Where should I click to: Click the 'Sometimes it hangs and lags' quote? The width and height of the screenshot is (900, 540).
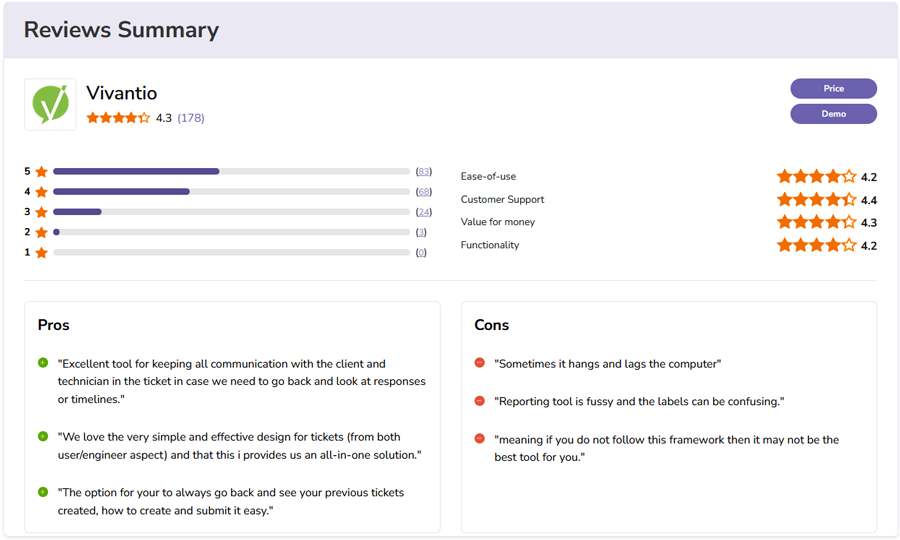[x=608, y=364]
